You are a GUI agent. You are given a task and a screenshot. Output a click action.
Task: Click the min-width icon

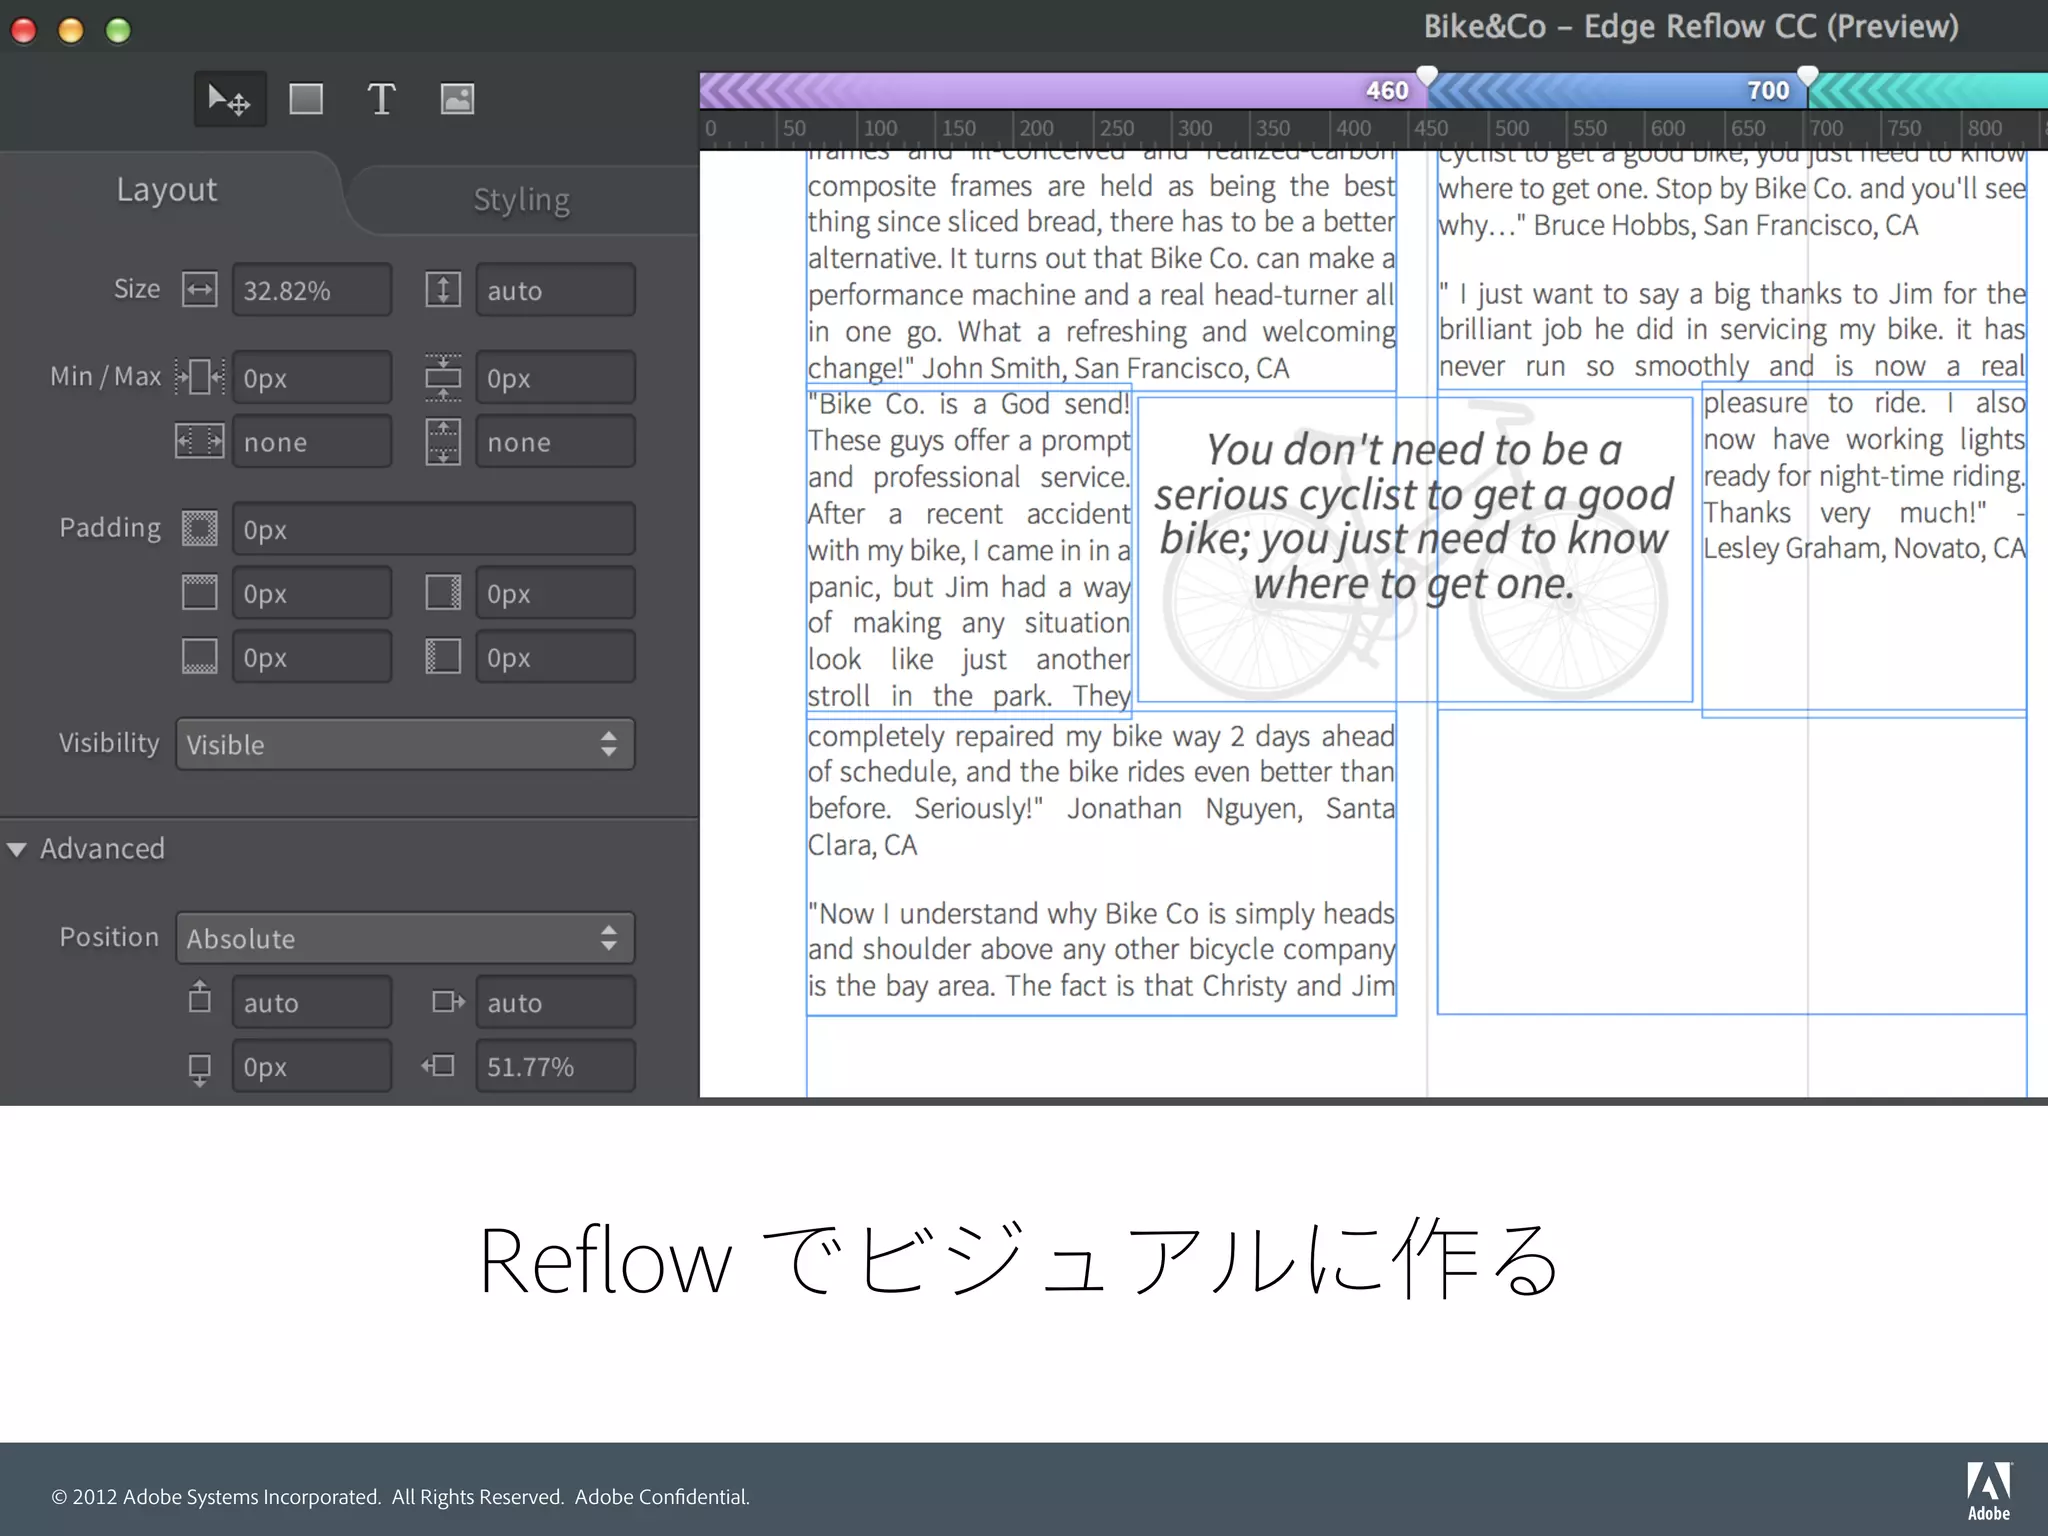click(x=200, y=377)
